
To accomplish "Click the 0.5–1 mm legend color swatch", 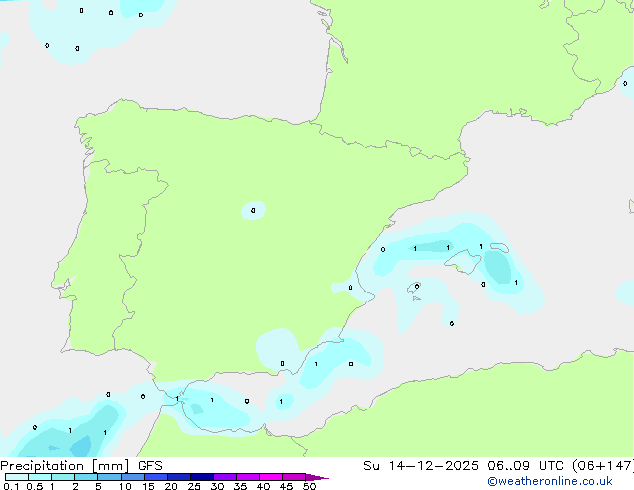I will tap(40, 477).
